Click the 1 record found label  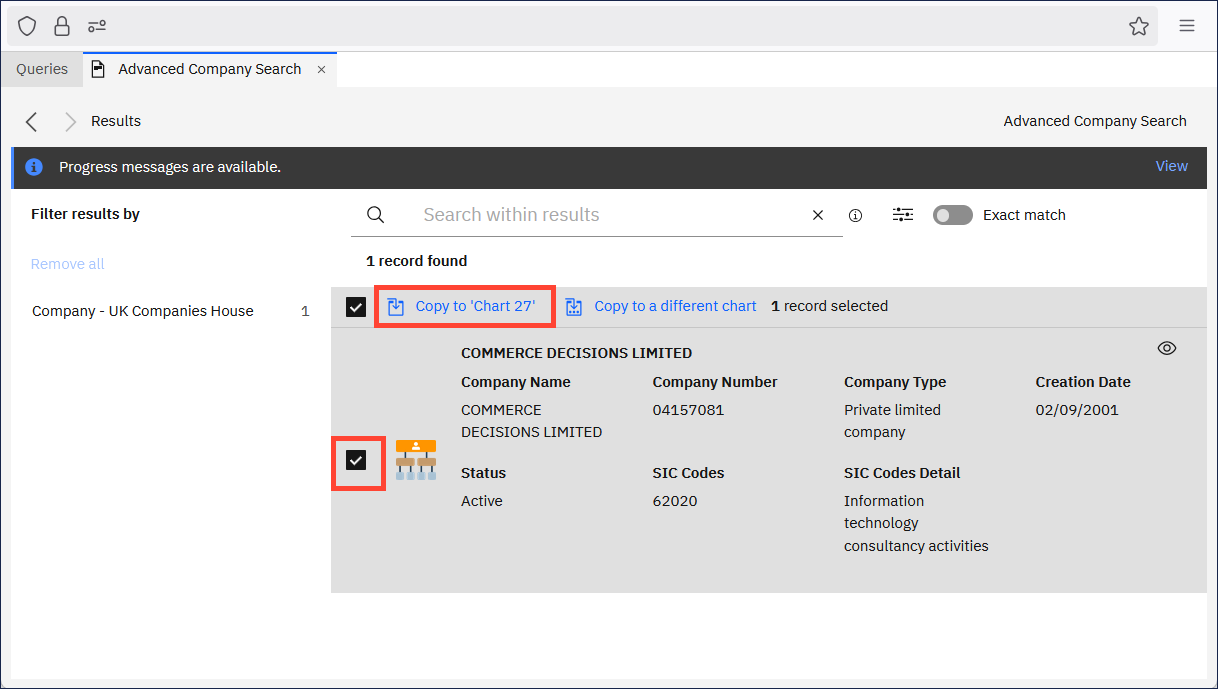[x=416, y=261]
